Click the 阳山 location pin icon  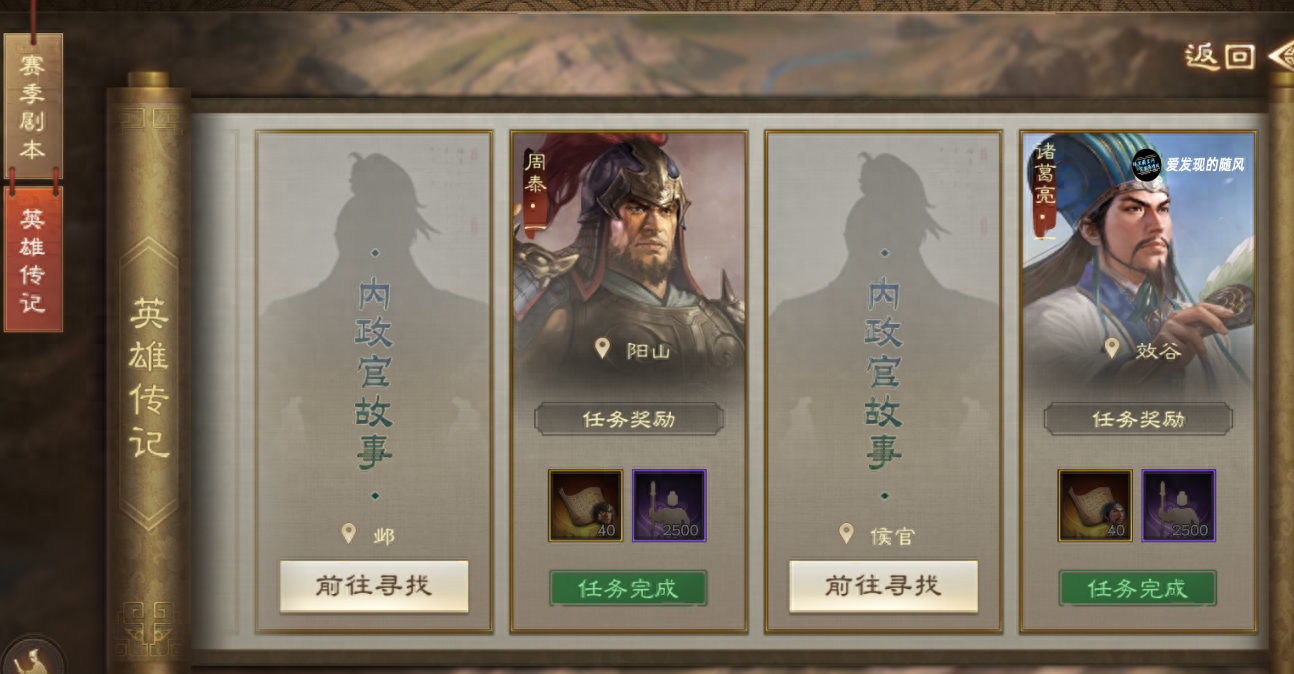[602, 348]
